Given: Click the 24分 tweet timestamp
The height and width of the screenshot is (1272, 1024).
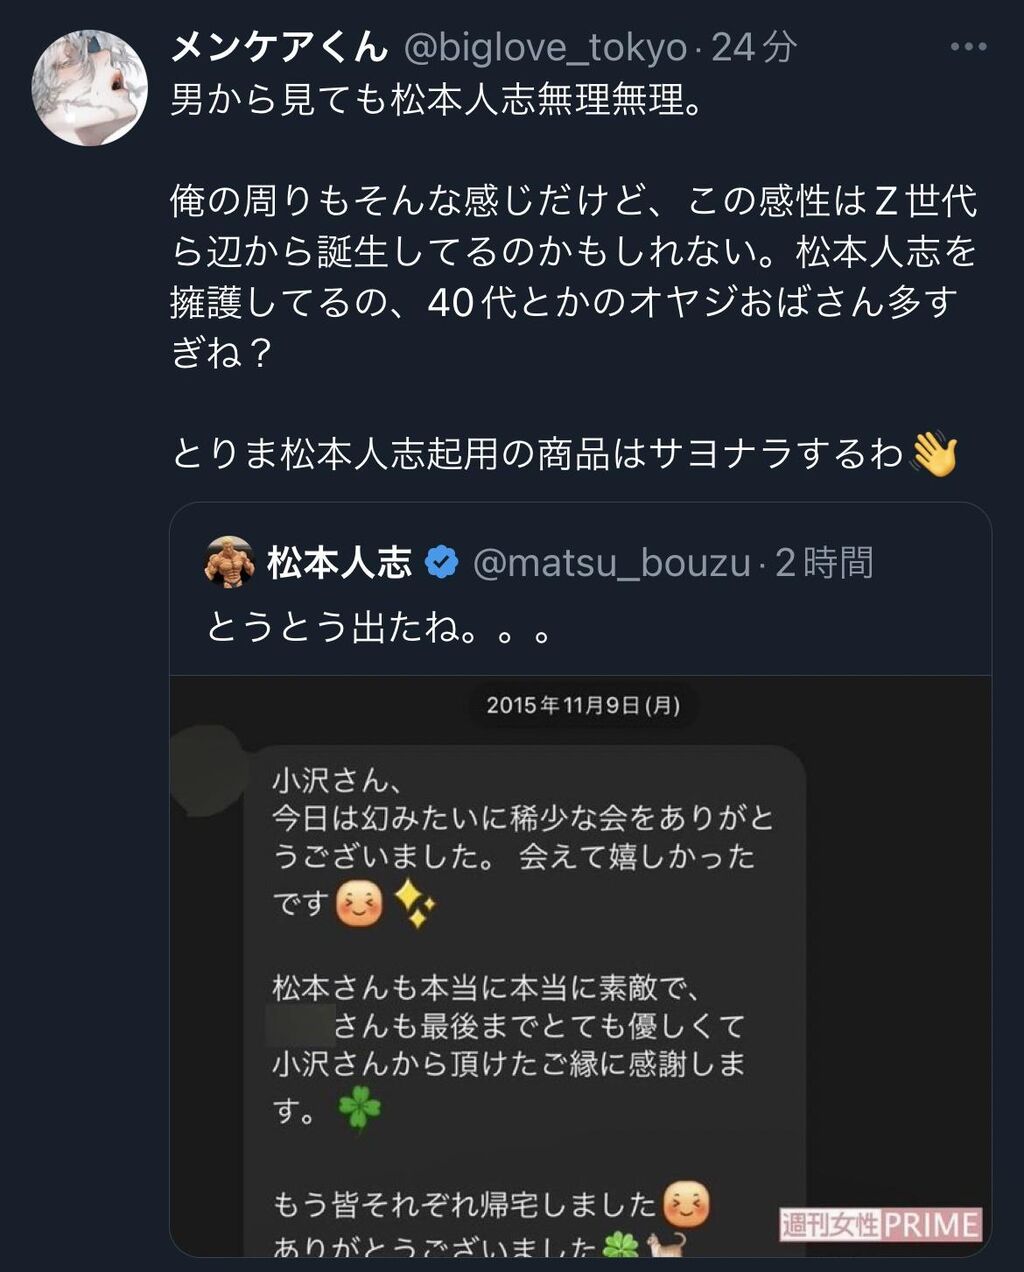Looking at the screenshot, I should [755, 47].
